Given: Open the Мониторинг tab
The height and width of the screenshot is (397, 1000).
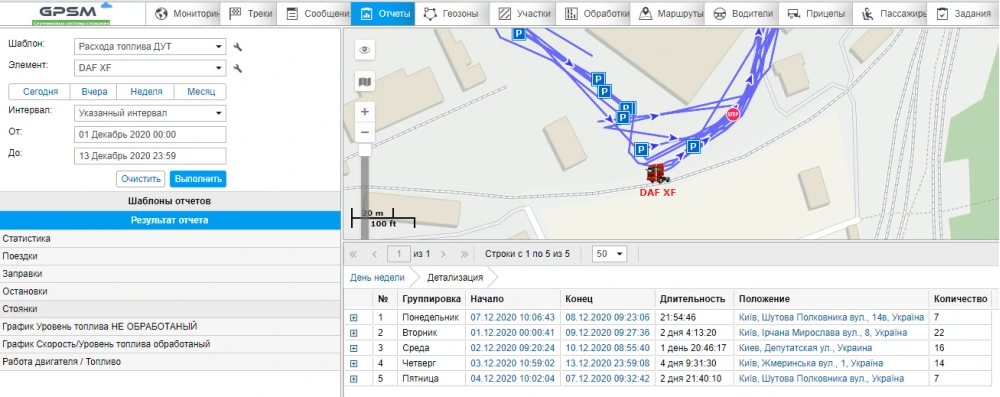Looking at the screenshot, I should (182, 13).
